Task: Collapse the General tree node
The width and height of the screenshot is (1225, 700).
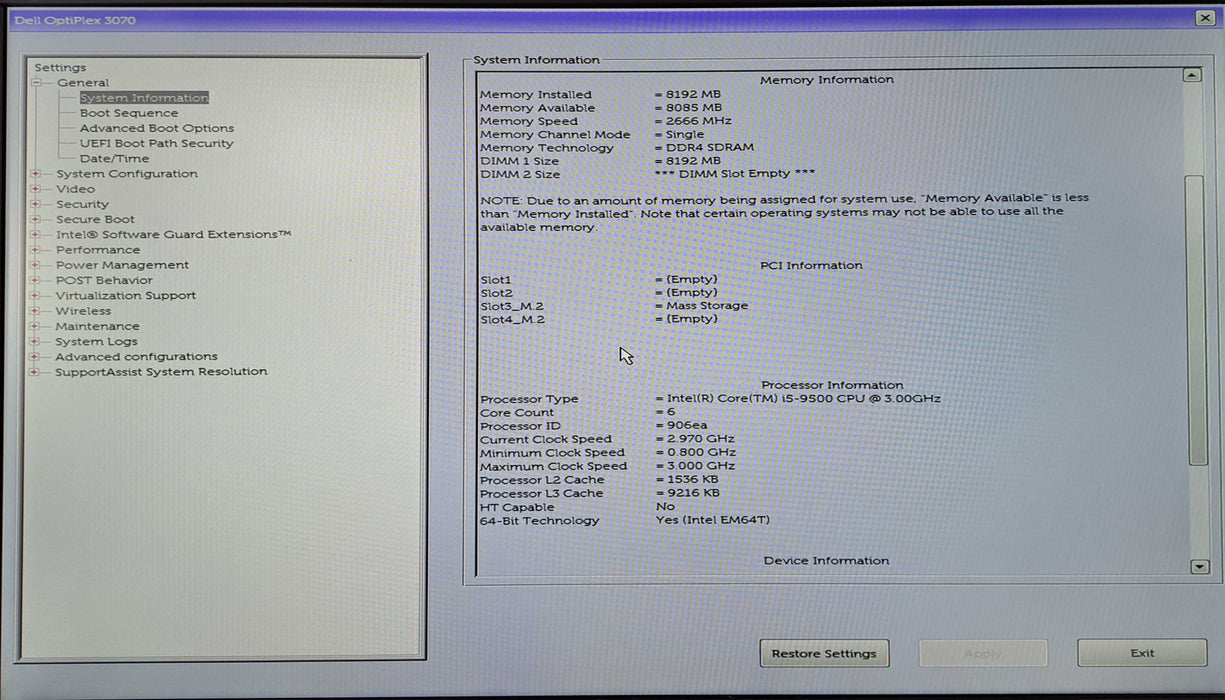Action: tap(36, 83)
